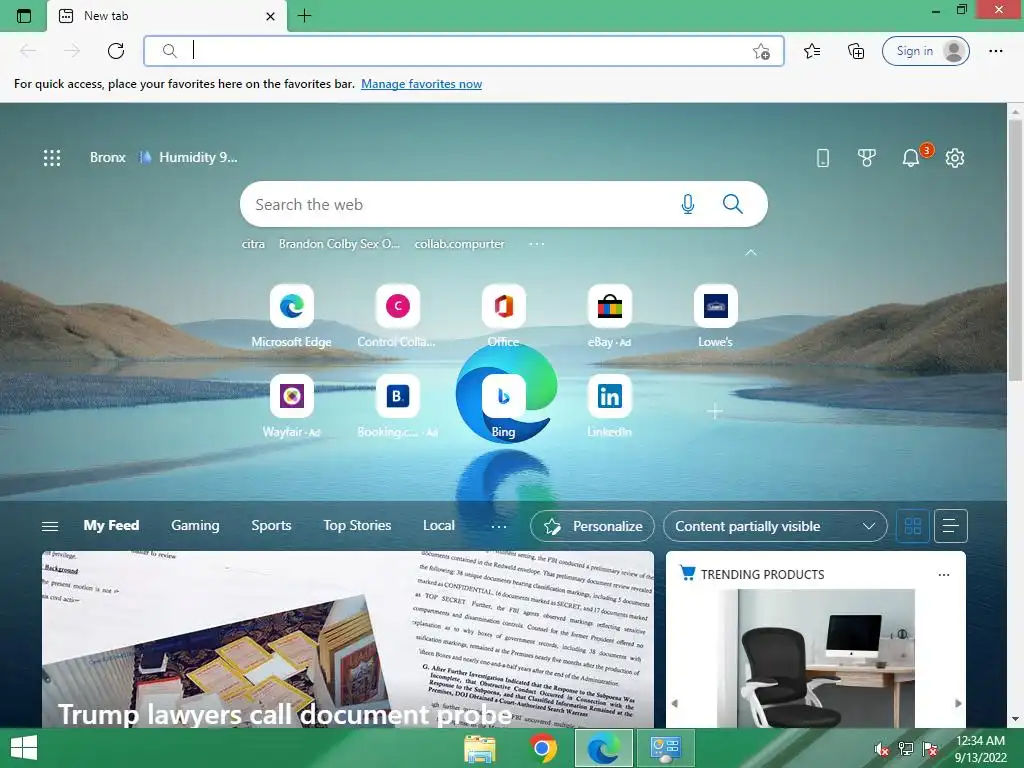
Task: Open the Favorites list icon
Action: tap(812, 51)
